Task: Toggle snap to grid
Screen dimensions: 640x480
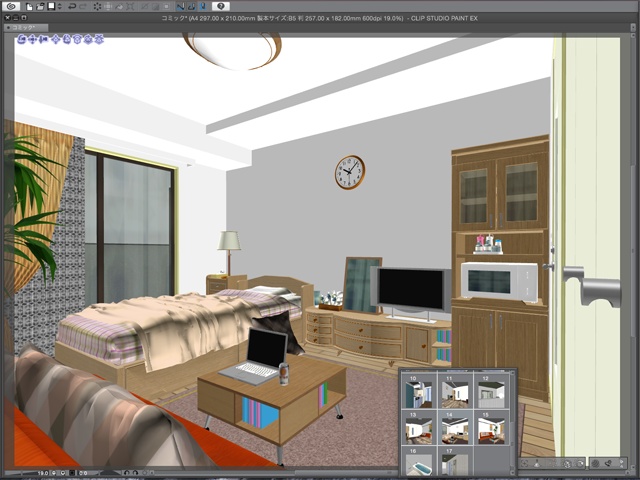Action: tap(202, 6)
